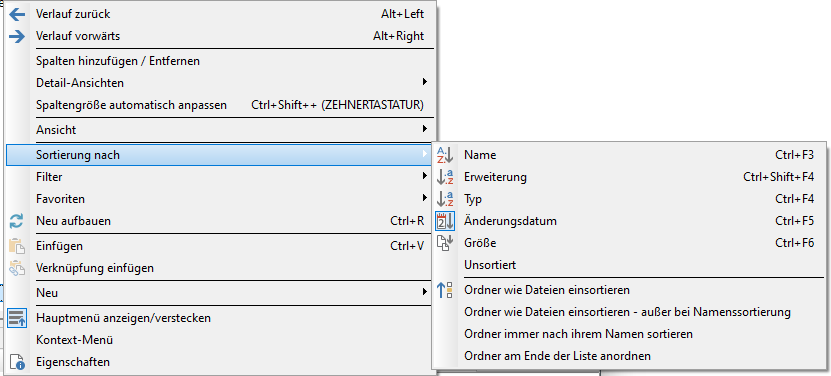Image resolution: width=831 pixels, height=376 pixels.
Task: Choose Verlauf zurück
Action: click(220, 14)
